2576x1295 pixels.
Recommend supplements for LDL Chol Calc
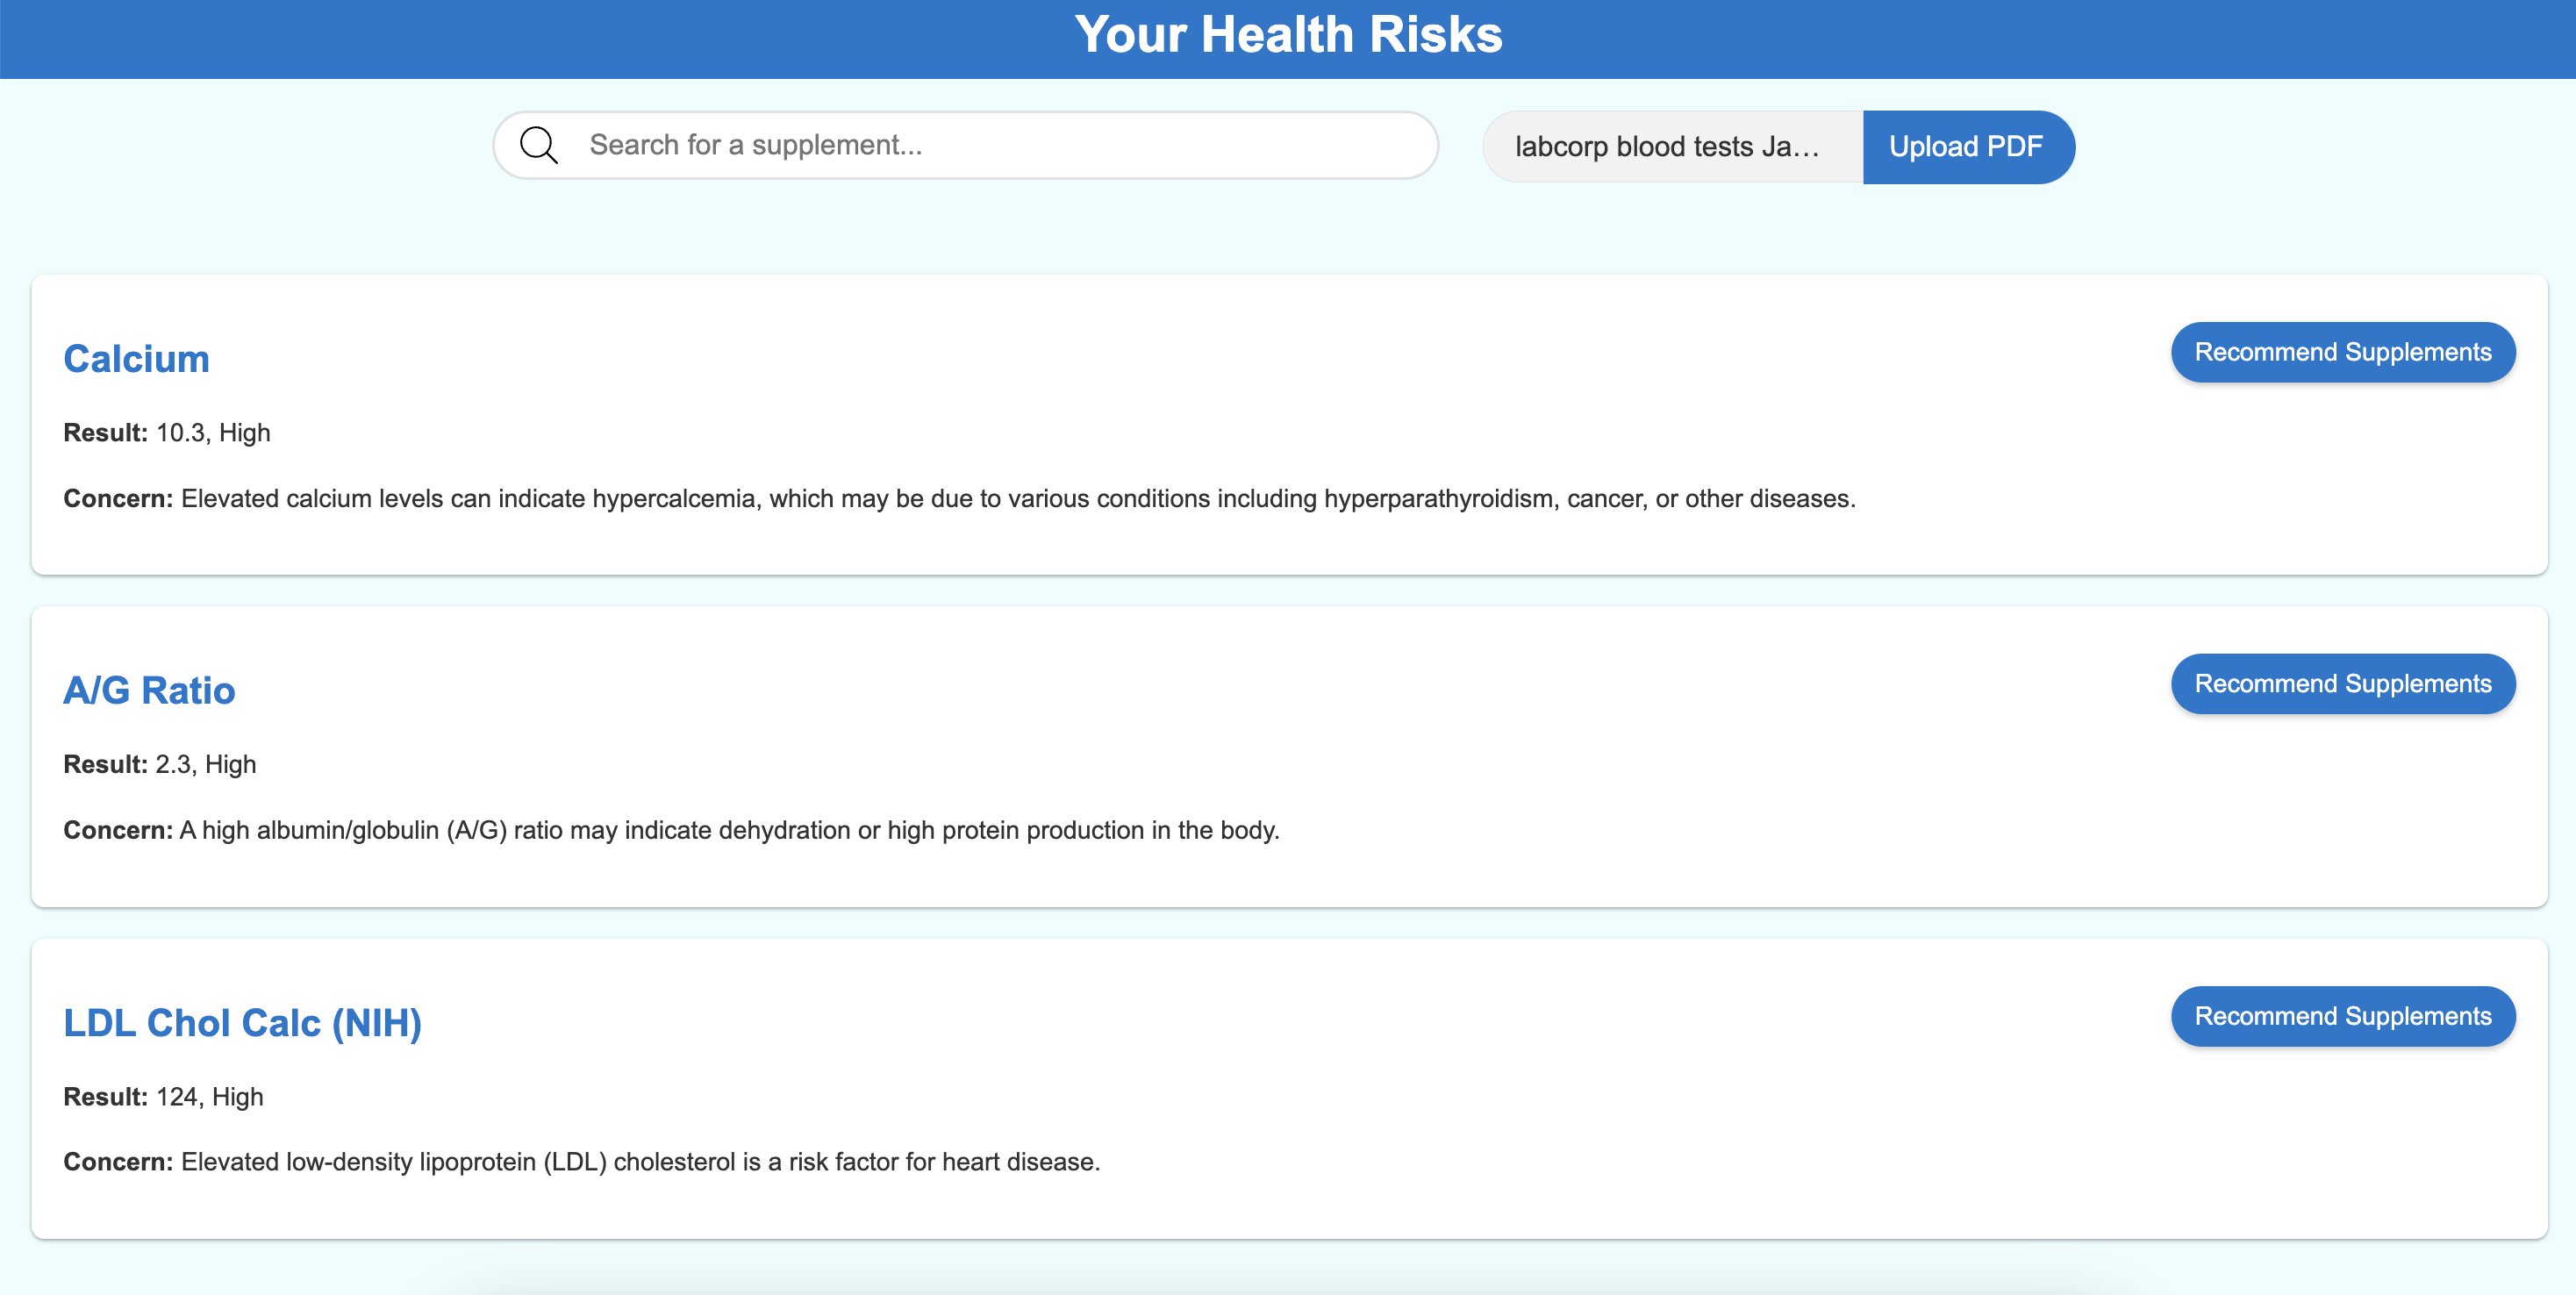2341,1016
